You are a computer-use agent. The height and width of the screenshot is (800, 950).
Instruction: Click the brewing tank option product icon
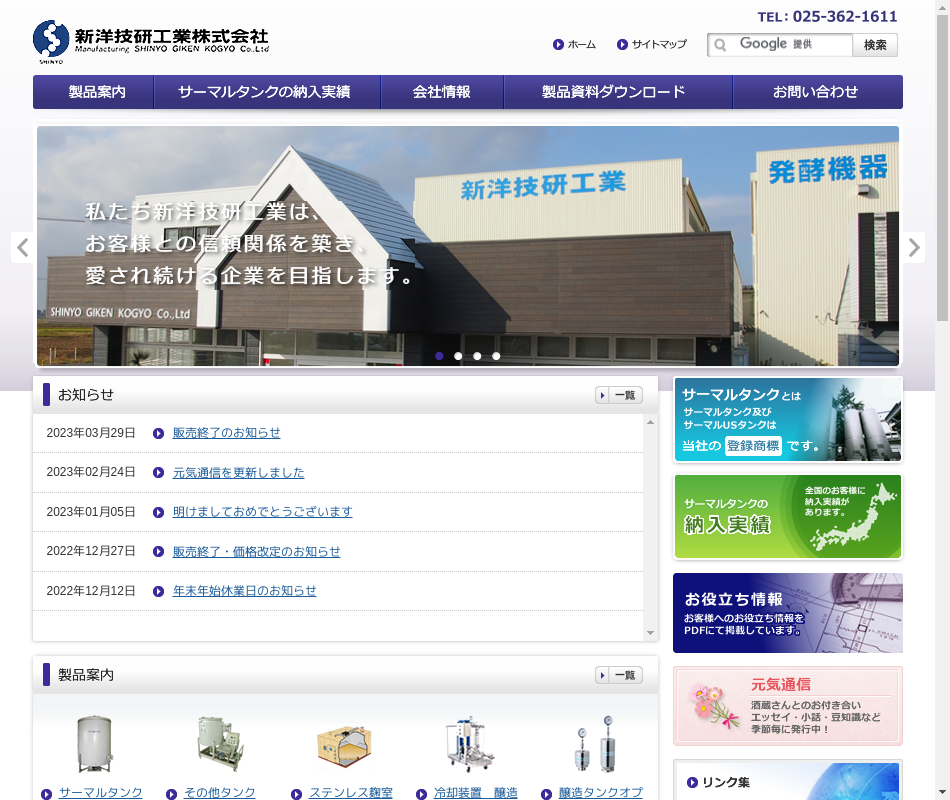[x=594, y=744]
